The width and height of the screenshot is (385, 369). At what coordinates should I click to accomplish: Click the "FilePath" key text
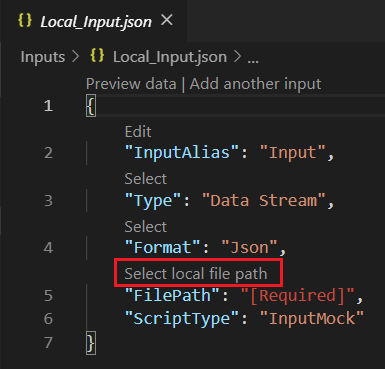172,296
